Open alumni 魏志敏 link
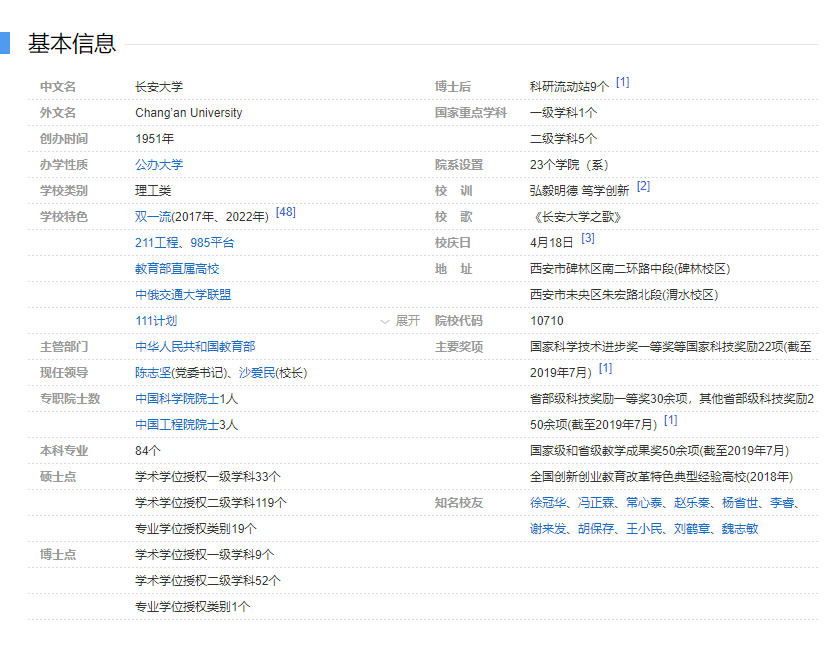 tap(740, 529)
